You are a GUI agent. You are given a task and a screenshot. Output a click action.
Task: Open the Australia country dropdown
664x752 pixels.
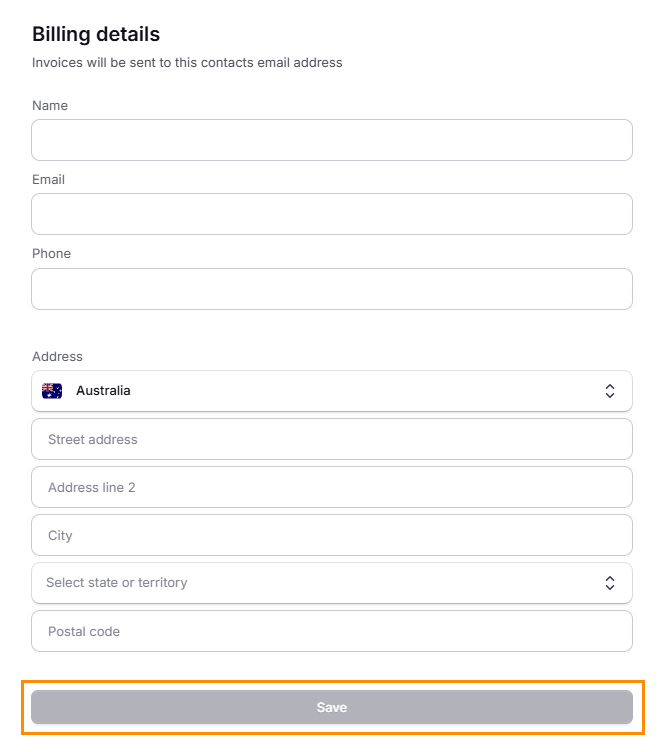[x=330, y=391]
